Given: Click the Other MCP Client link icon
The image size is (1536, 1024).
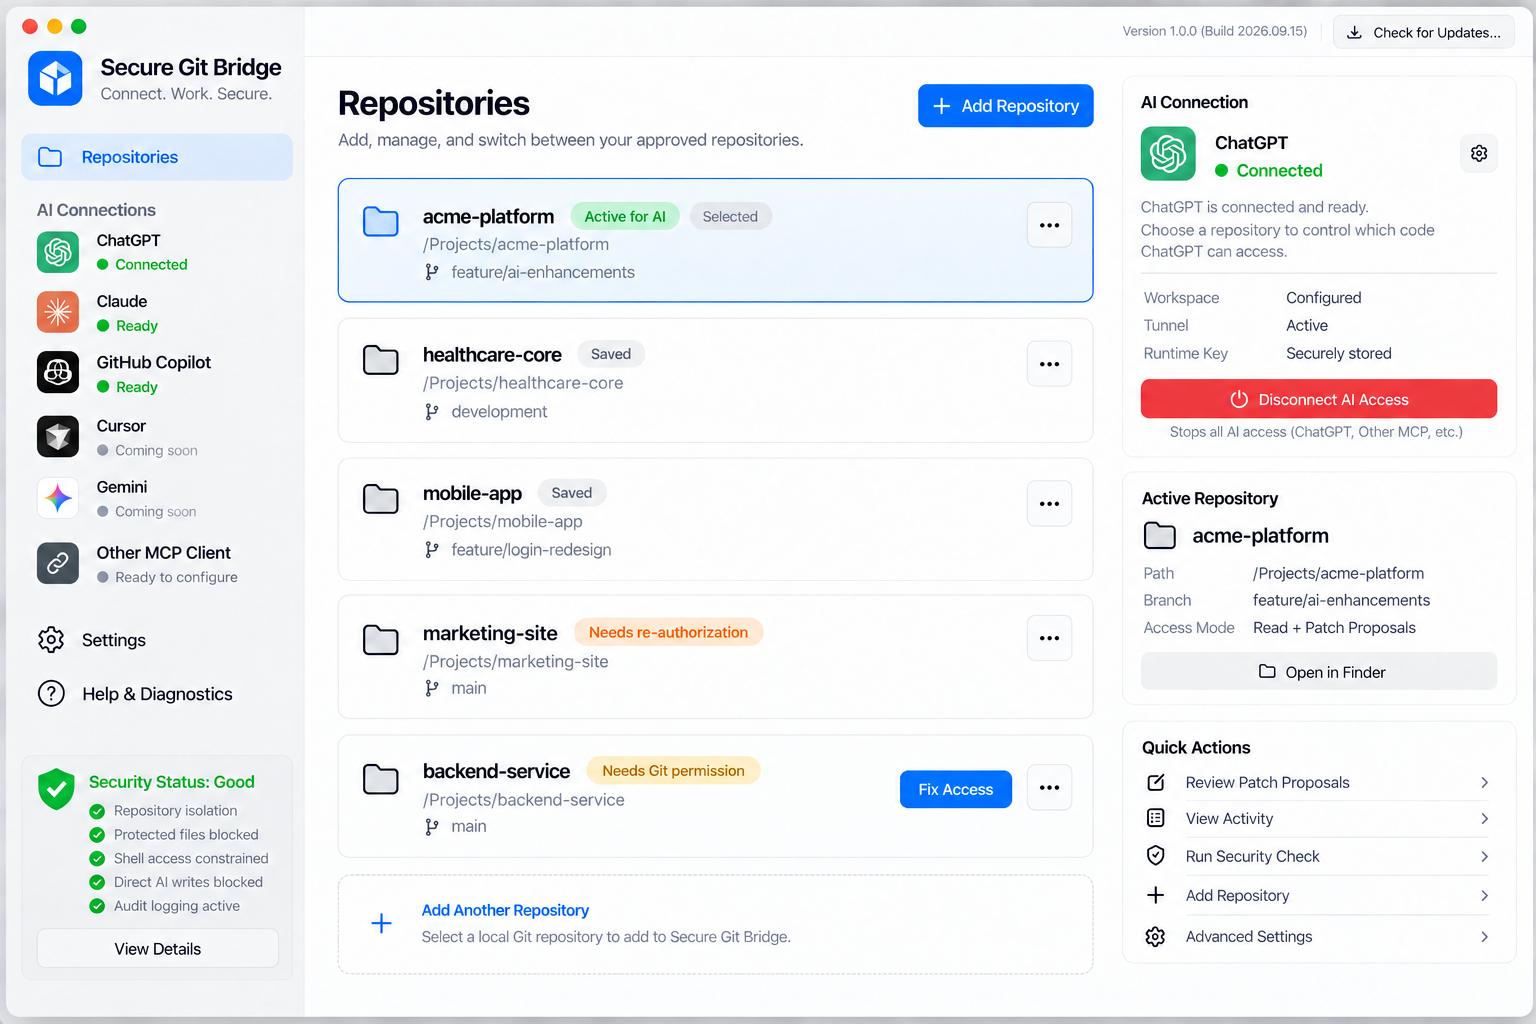Looking at the screenshot, I should (x=58, y=563).
